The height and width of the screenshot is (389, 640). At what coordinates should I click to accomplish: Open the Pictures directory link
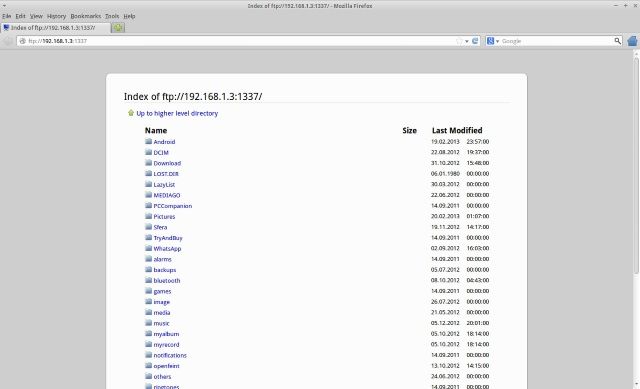pos(164,216)
